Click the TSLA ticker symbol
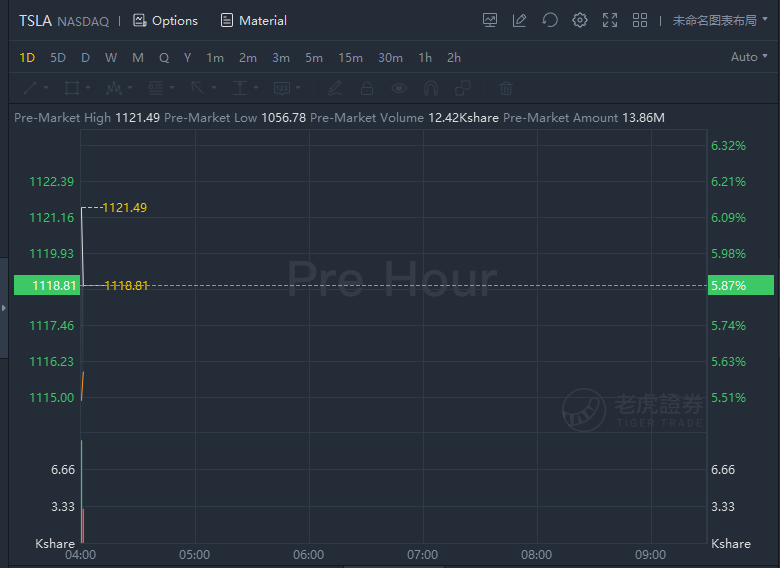780x568 pixels. tap(35, 21)
